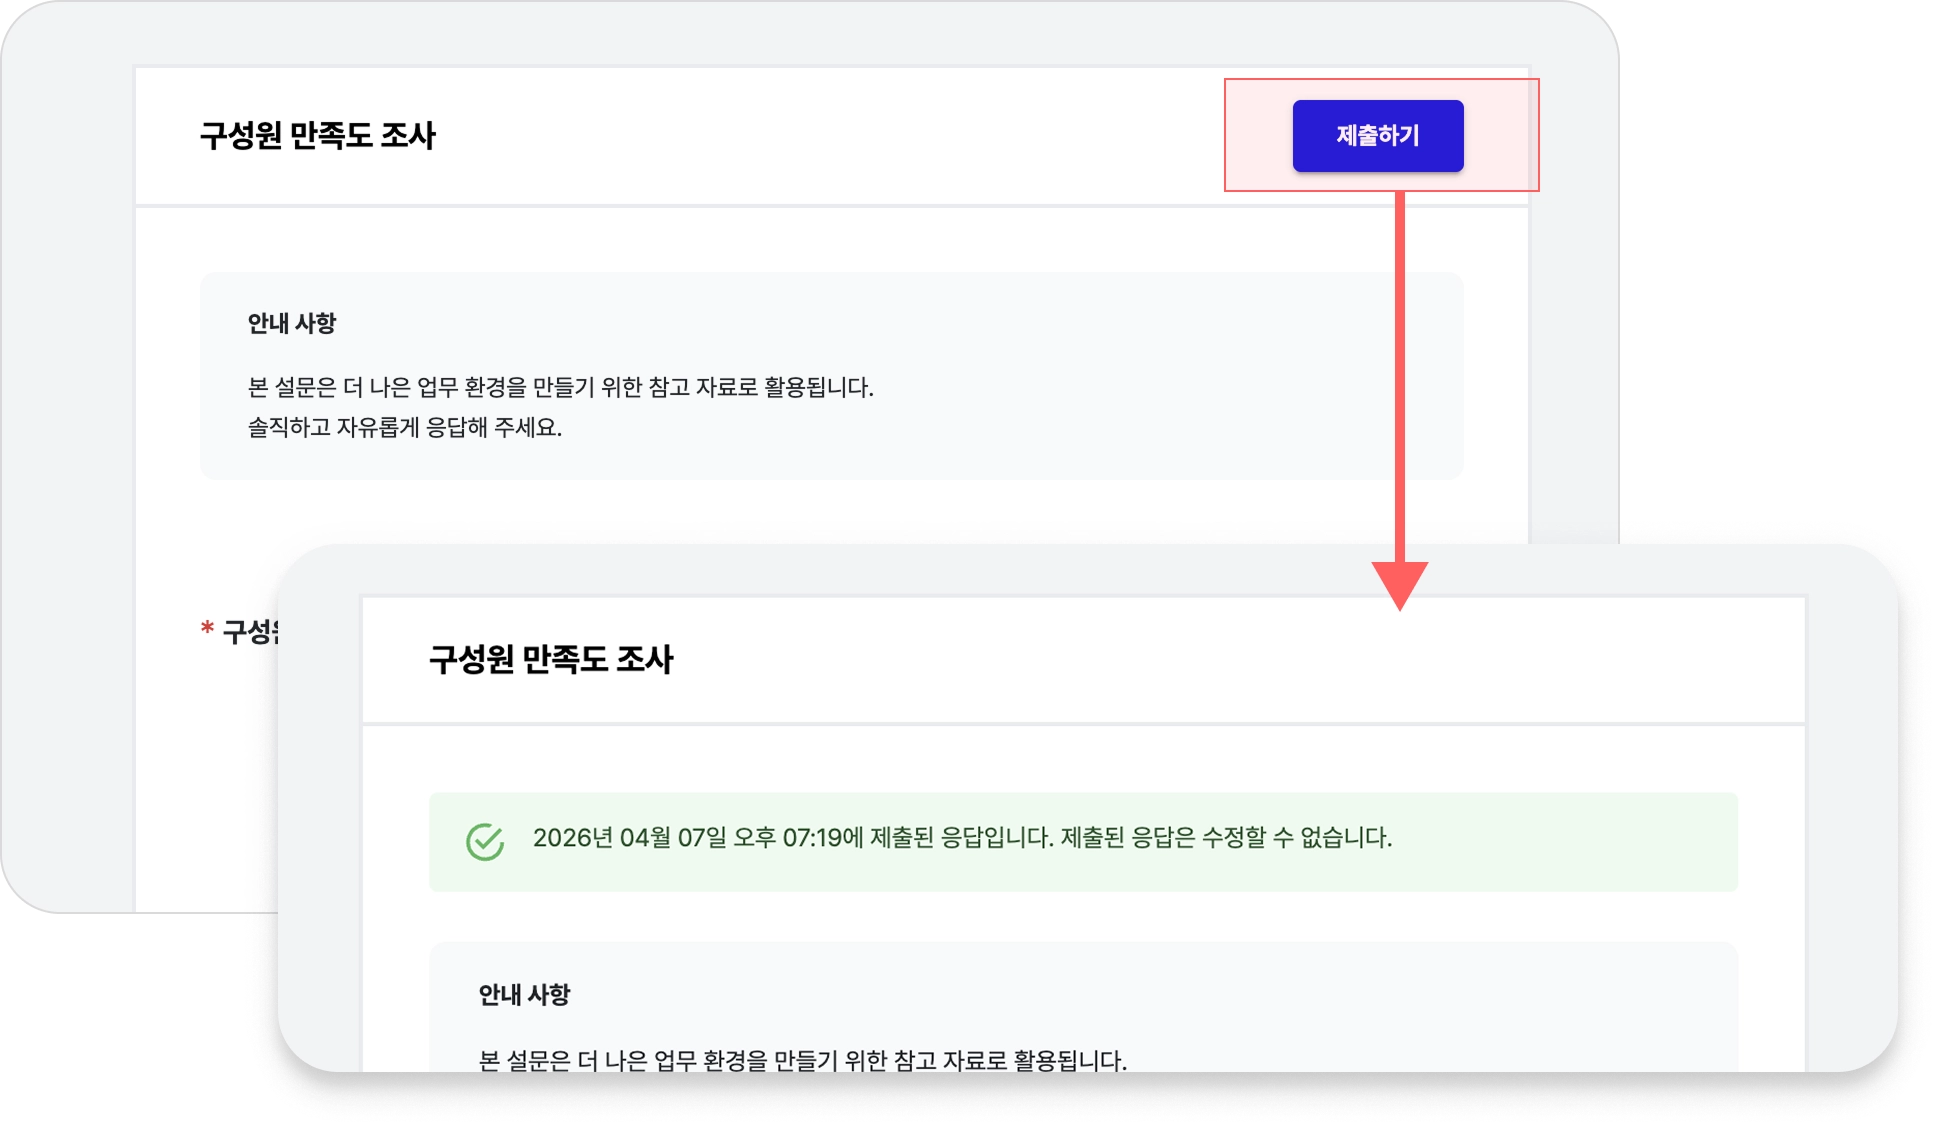The width and height of the screenshot is (1942, 1130).
Task: Click the lower panel's 구성원 만족도 조사 title
Action: (x=550, y=660)
